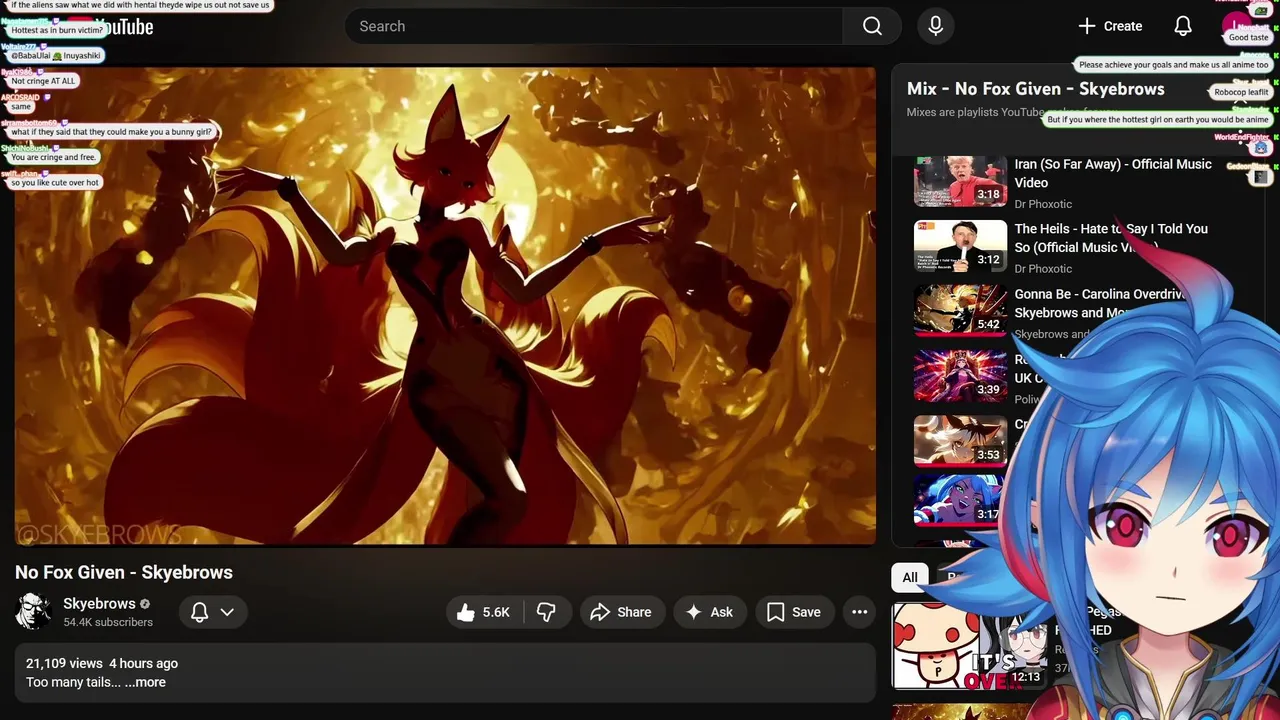The width and height of the screenshot is (1280, 720).
Task: Open the Ask AI button
Action: tap(709, 612)
